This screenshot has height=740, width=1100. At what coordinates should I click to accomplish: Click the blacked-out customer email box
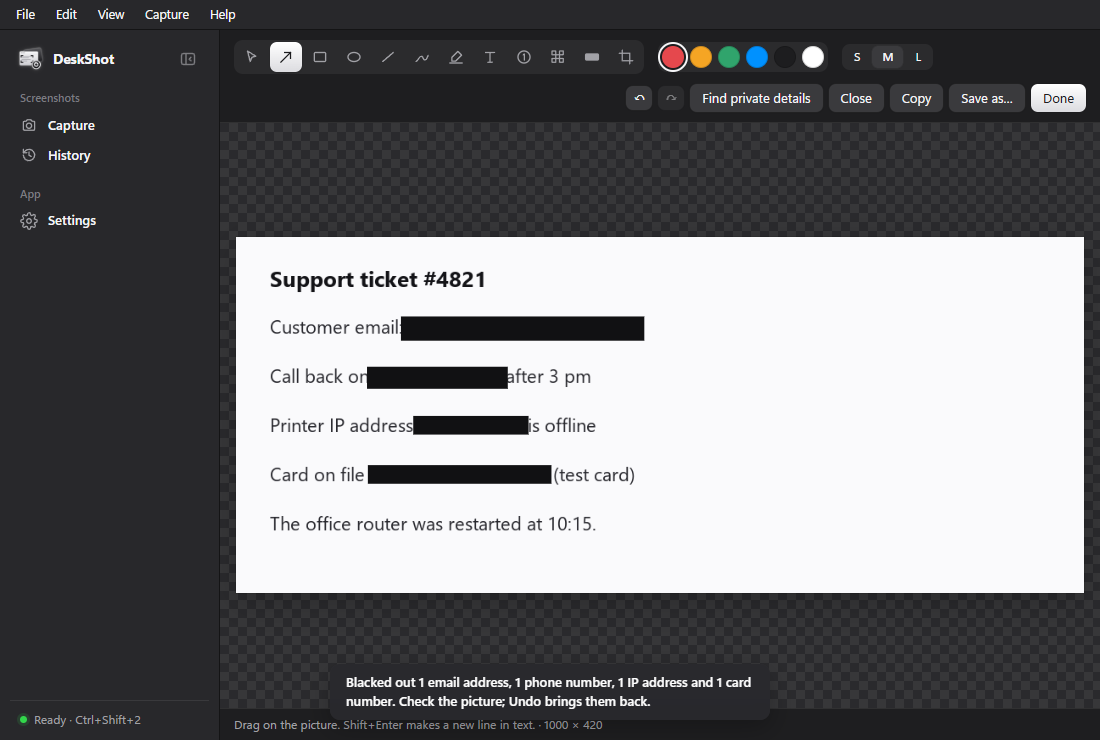(523, 328)
